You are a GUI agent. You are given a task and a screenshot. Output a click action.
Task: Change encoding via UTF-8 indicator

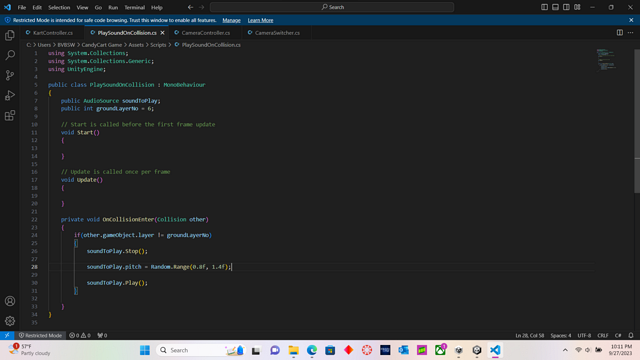pos(584,335)
